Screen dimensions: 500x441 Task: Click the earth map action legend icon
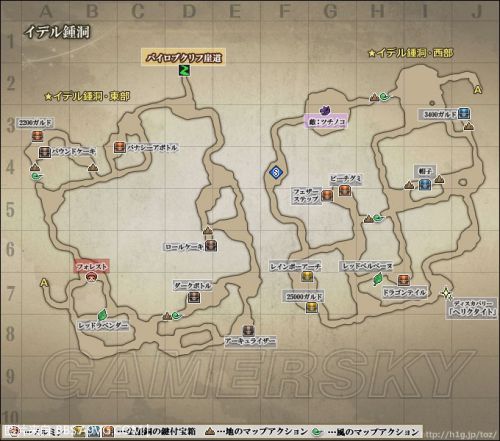211,432
